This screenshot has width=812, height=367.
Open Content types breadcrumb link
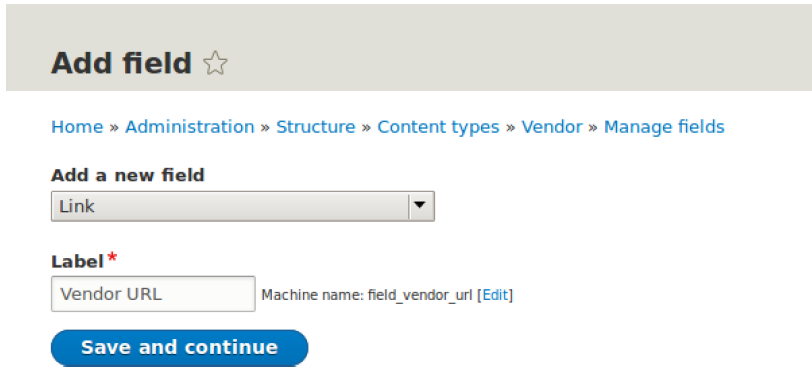(438, 127)
